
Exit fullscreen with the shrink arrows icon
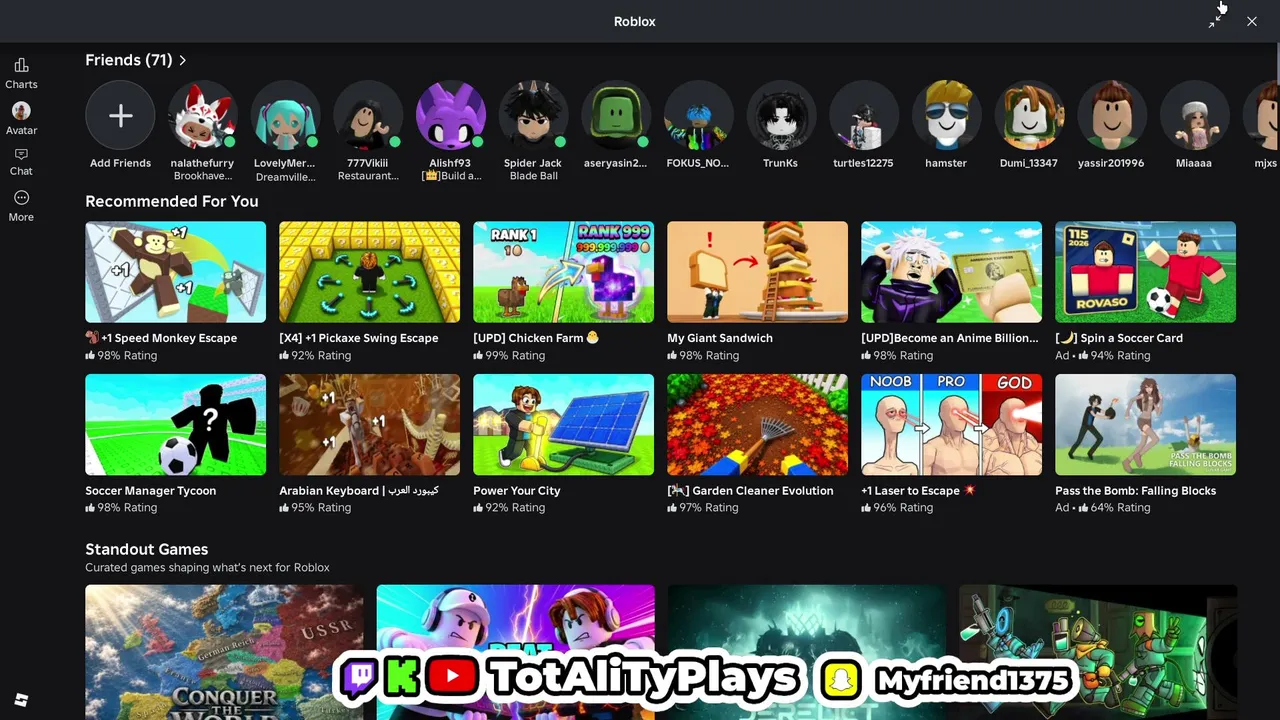click(1215, 21)
